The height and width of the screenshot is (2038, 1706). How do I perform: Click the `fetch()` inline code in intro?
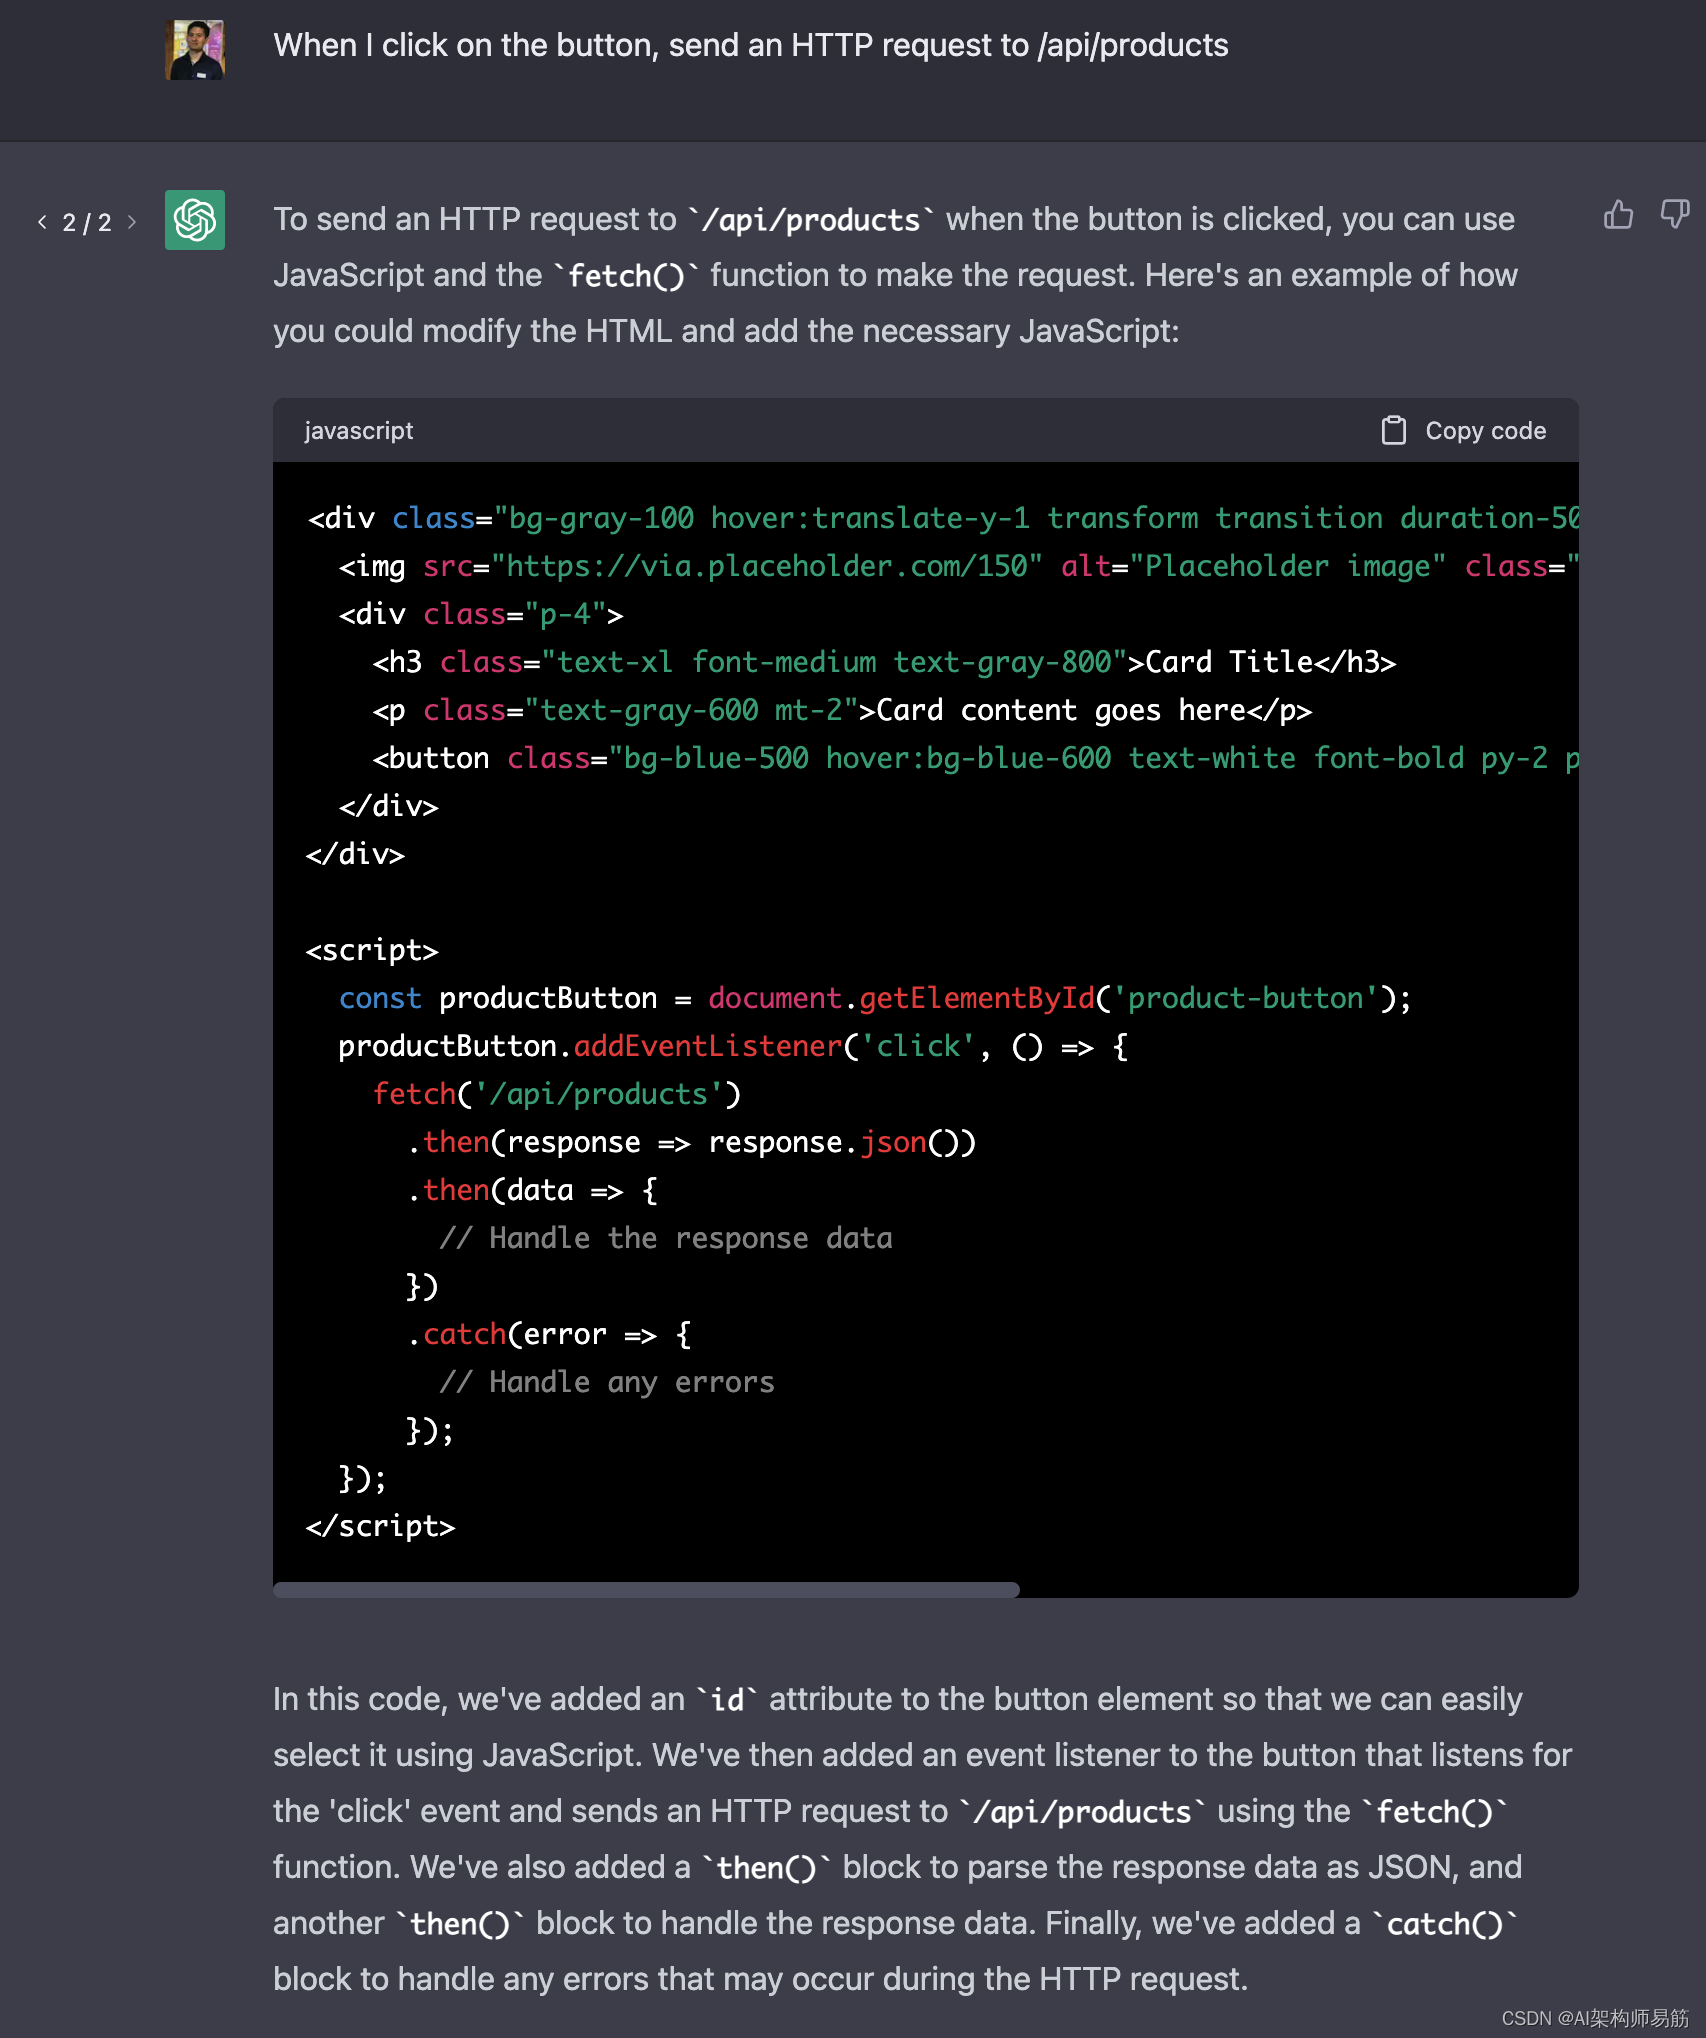[x=626, y=276]
